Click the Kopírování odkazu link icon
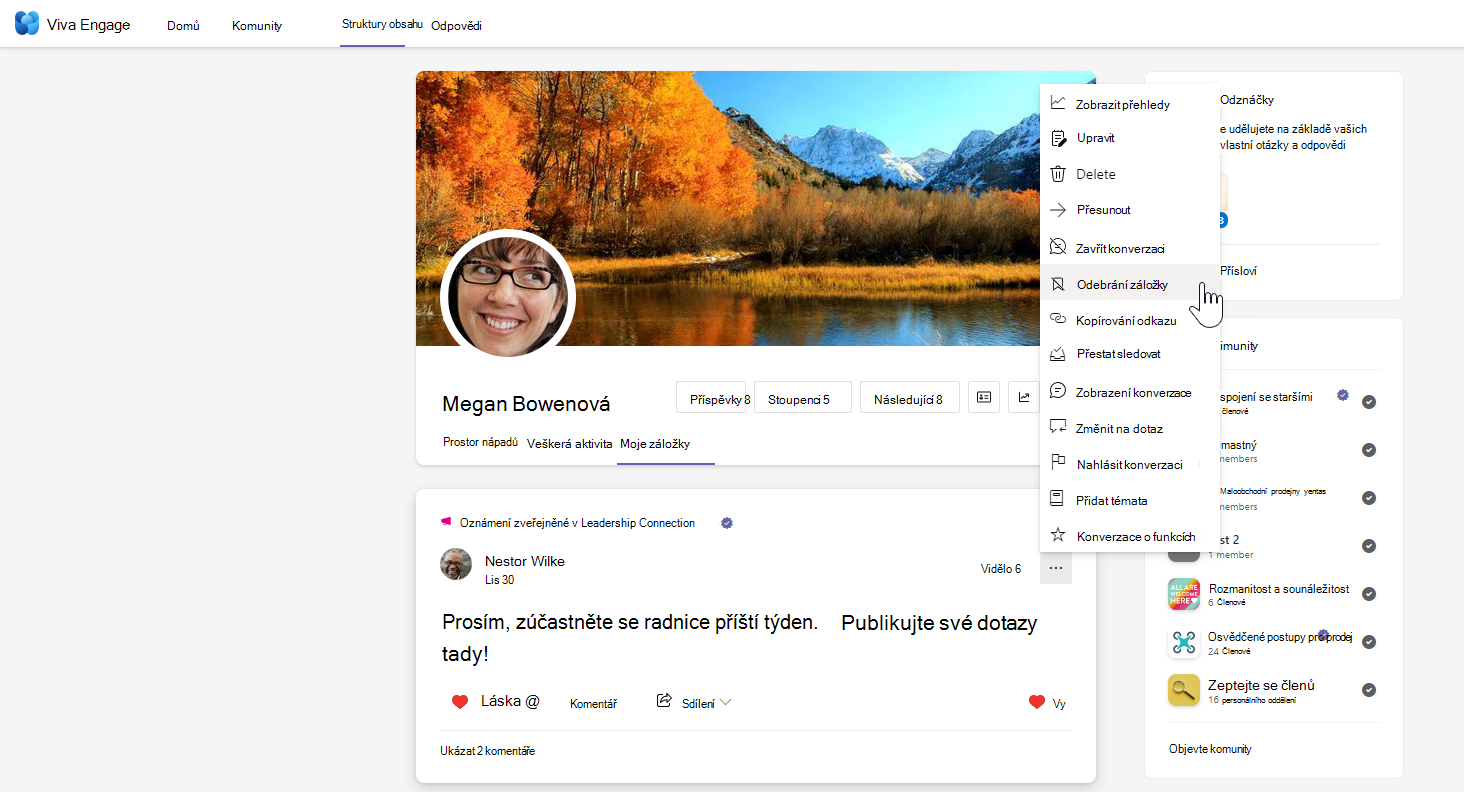The height and width of the screenshot is (792, 1464). 1058,319
